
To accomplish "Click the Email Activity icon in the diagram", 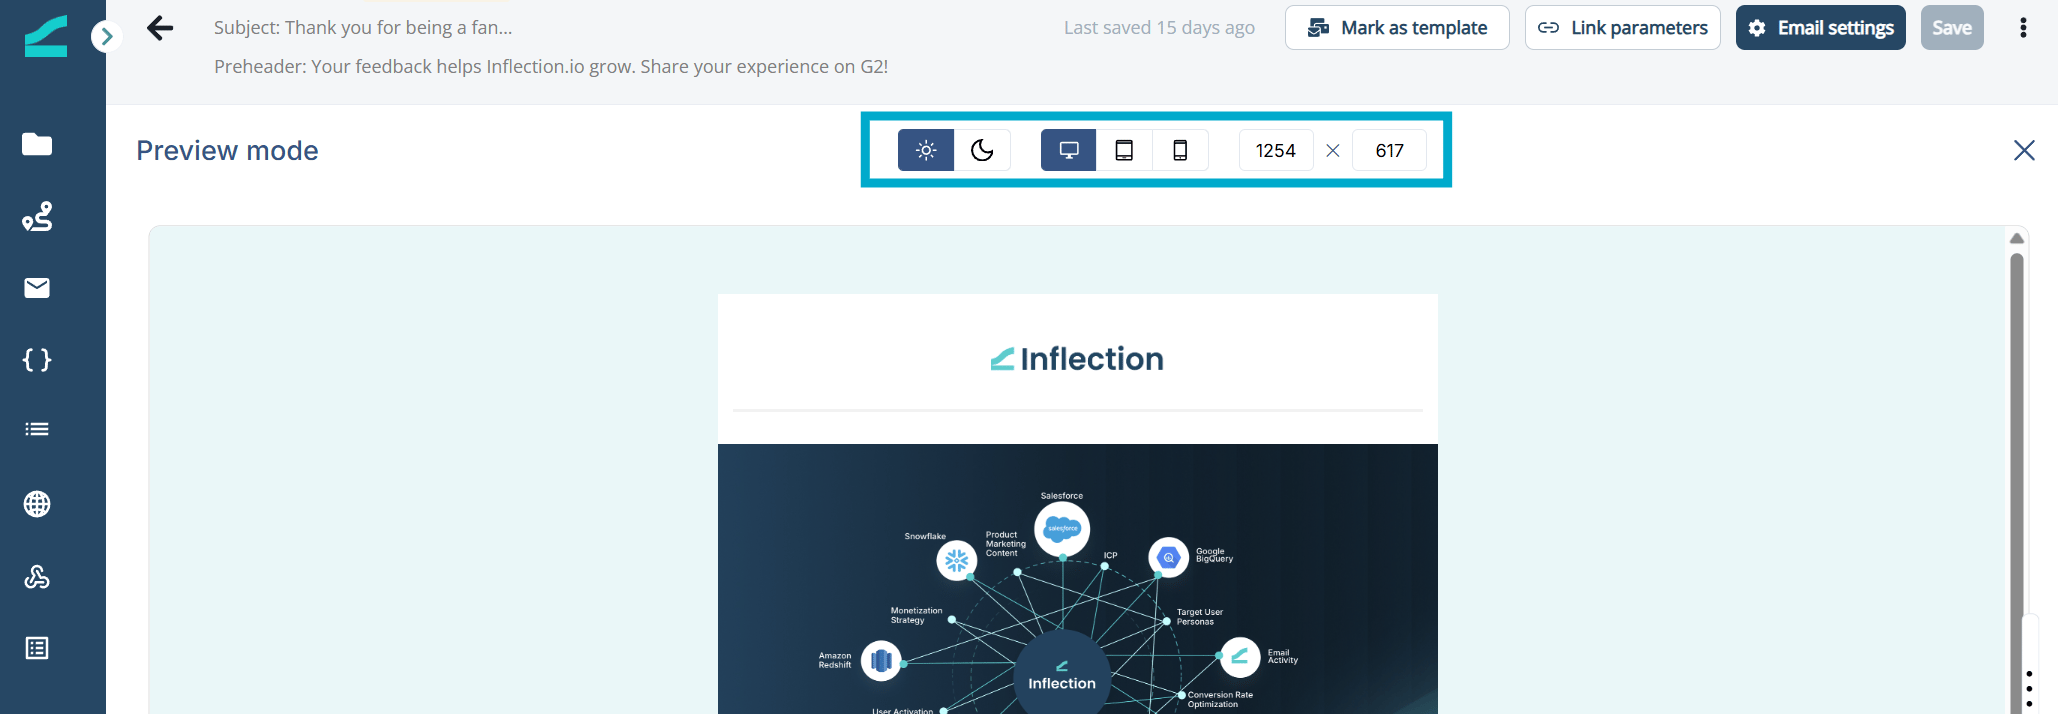I will [x=1240, y=657].
